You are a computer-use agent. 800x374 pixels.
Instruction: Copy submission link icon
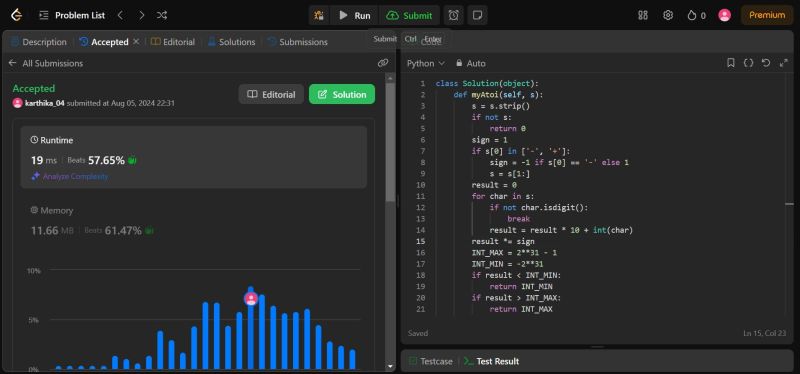[x=383, y=63]
